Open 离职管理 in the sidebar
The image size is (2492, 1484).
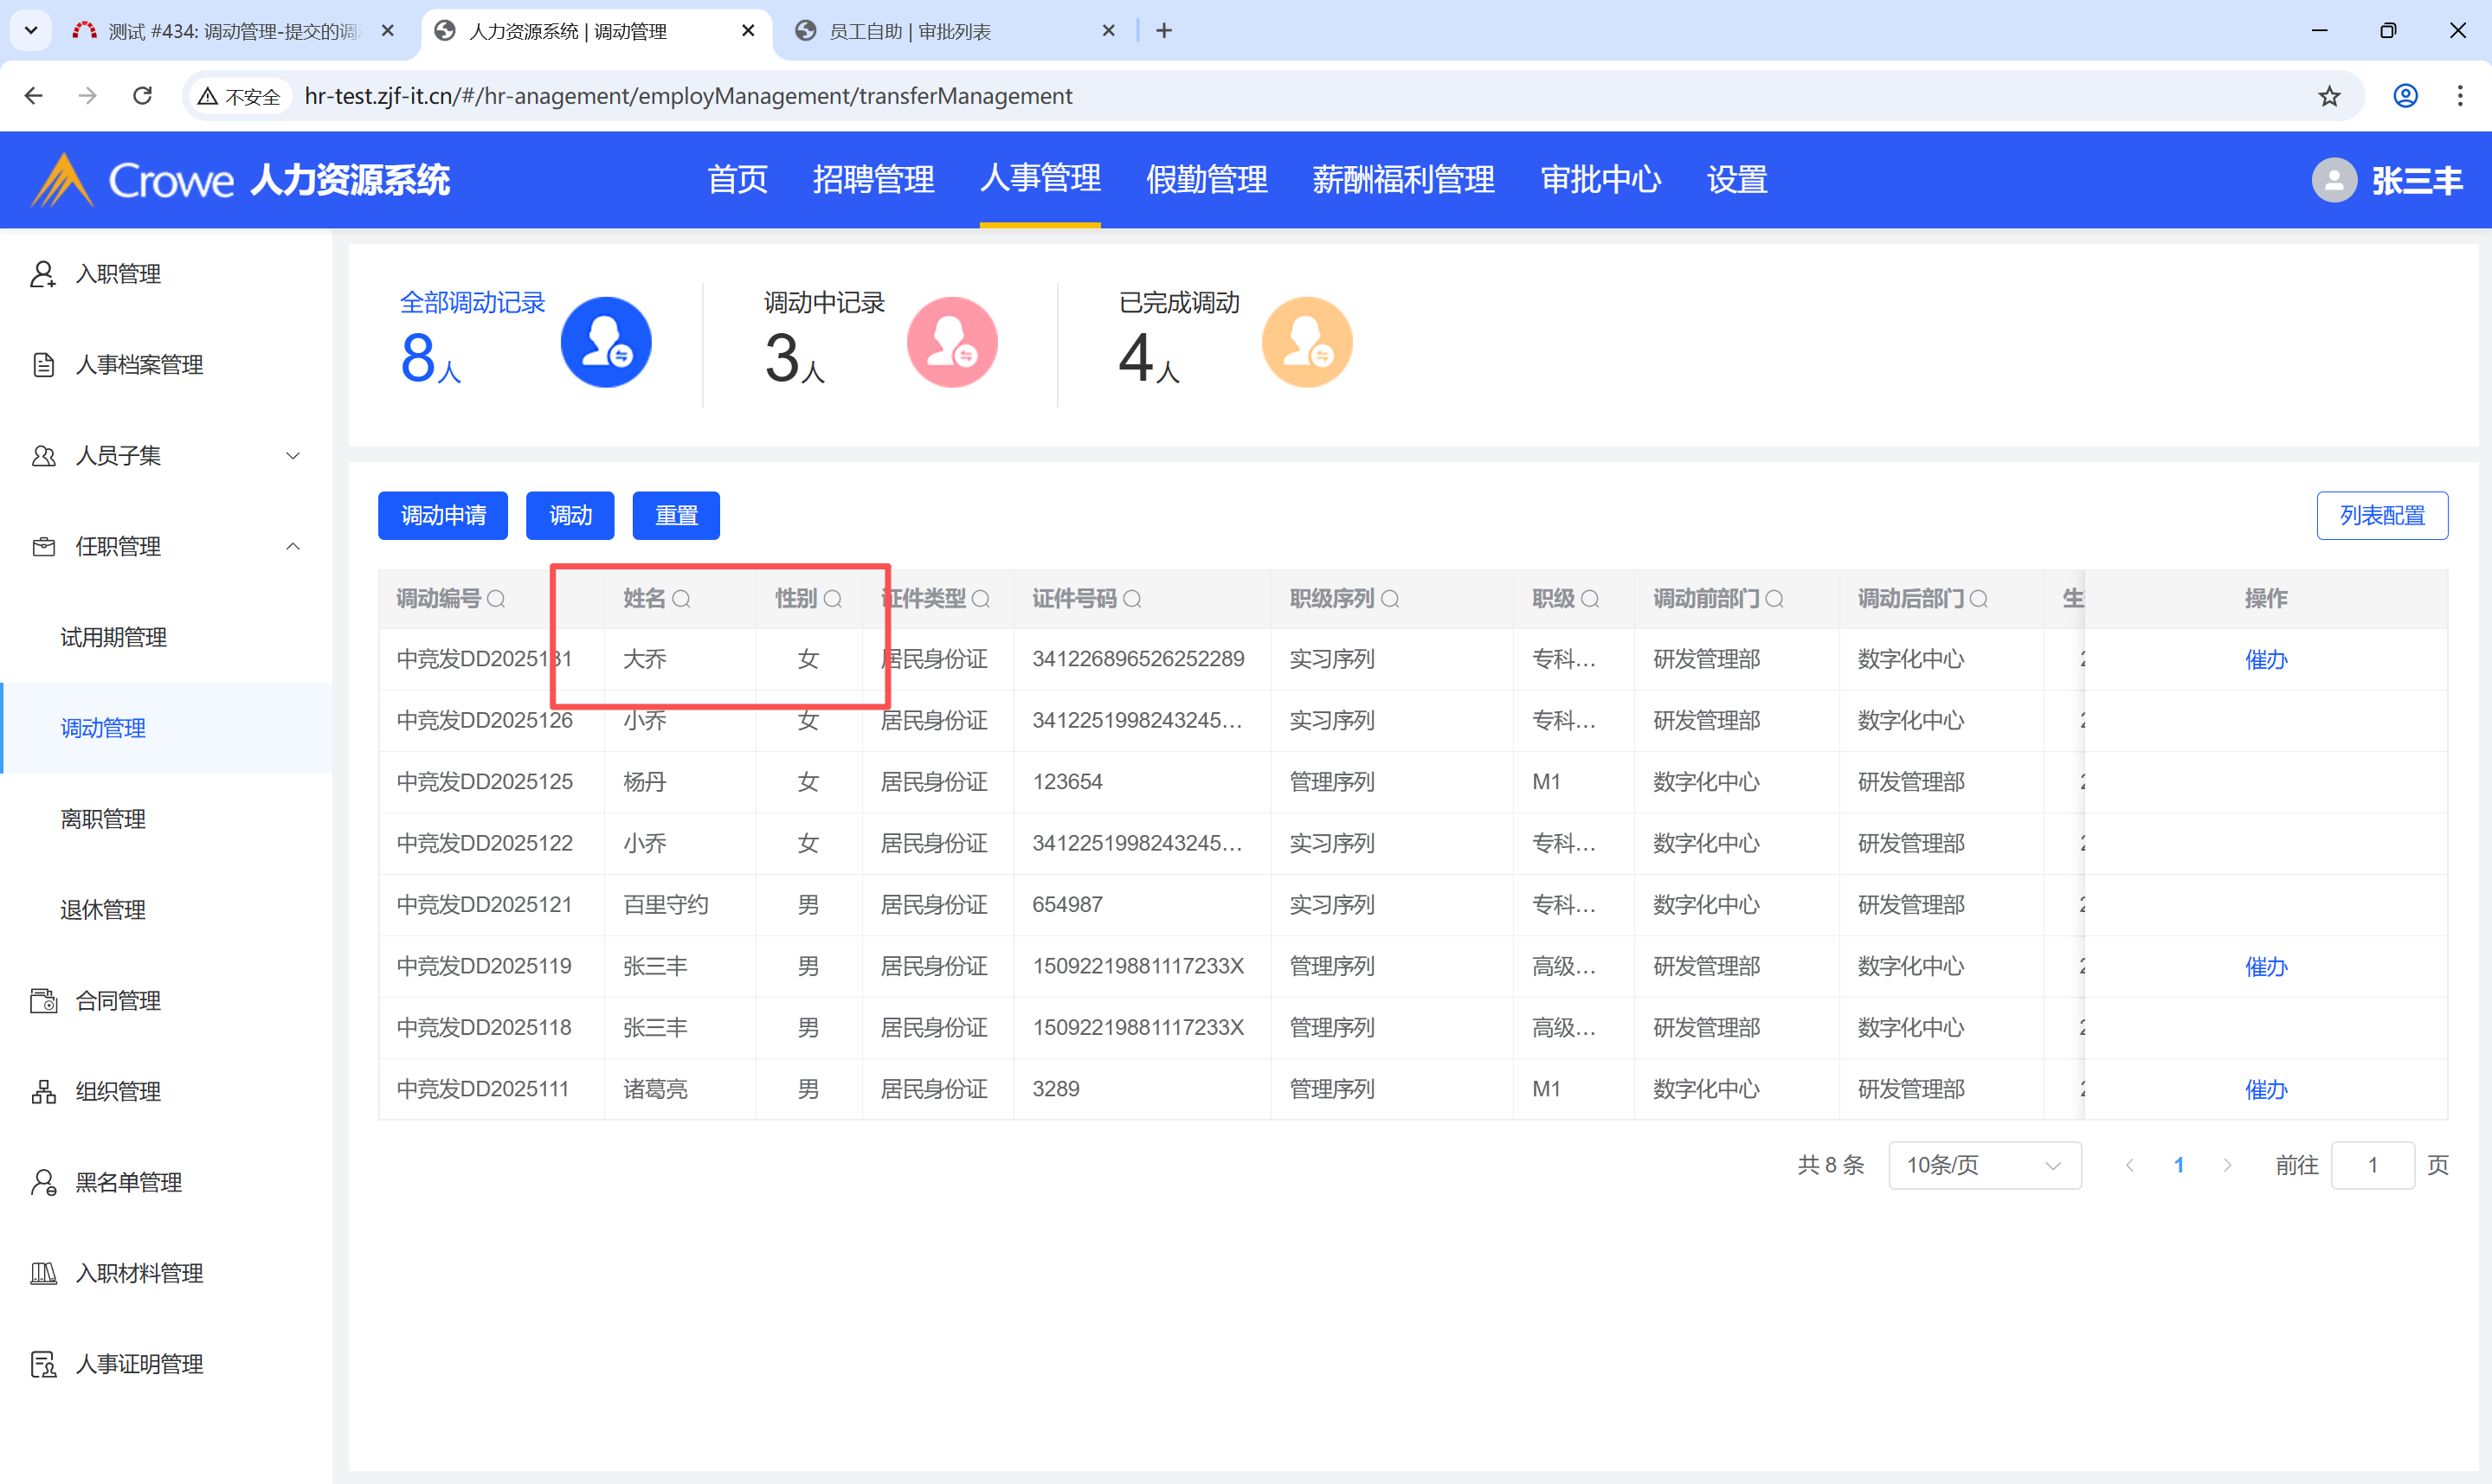[103, 819]
